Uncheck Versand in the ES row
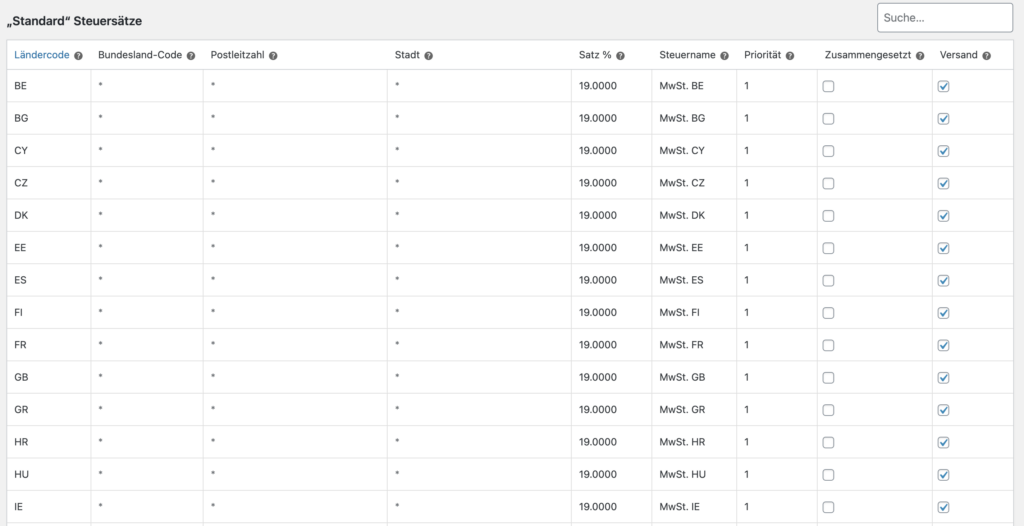Viewport: 1024px width, 526px height. [x=943, y=280]
